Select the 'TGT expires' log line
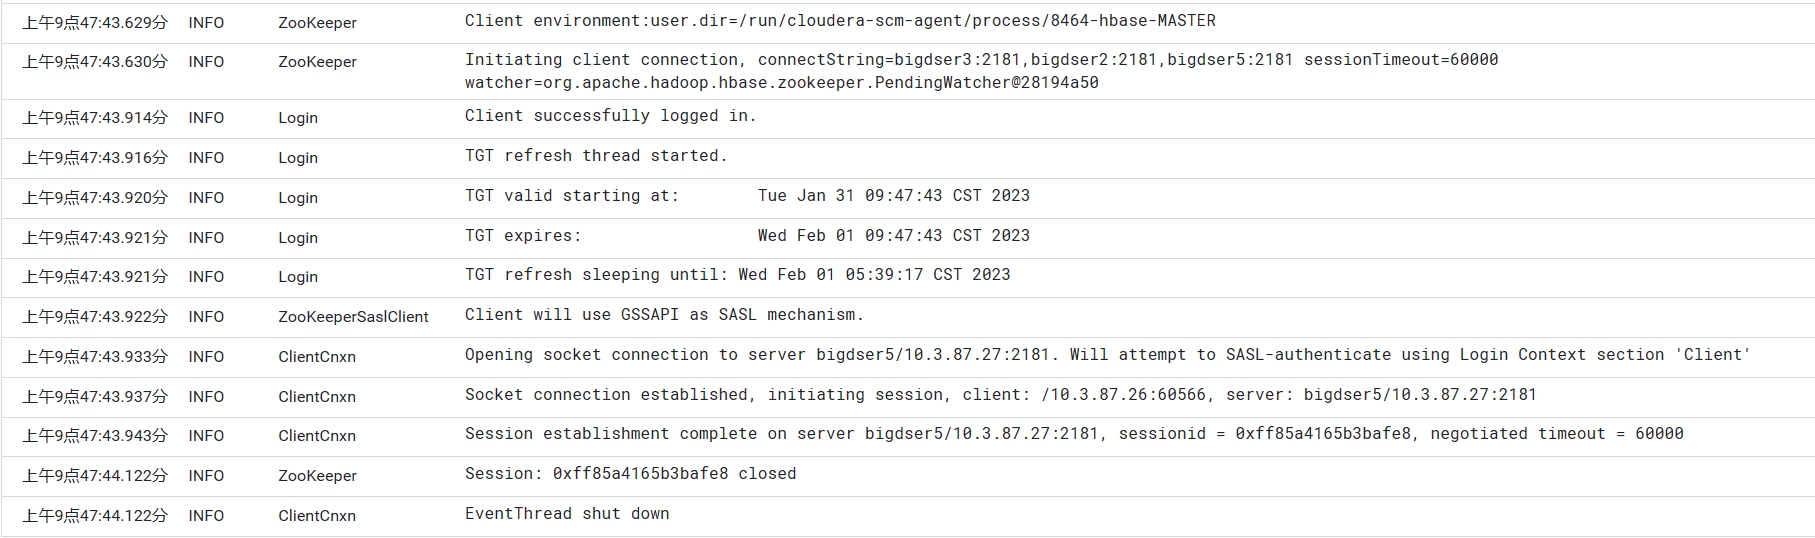Viewport: 1815px width, 538px height. point(747,236)
